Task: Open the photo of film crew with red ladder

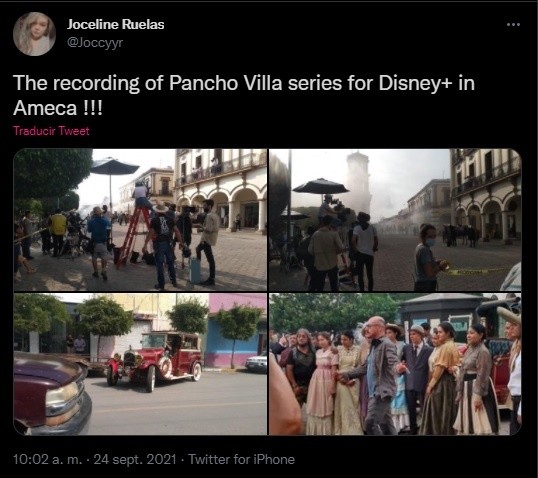Action: pos(140,220)
